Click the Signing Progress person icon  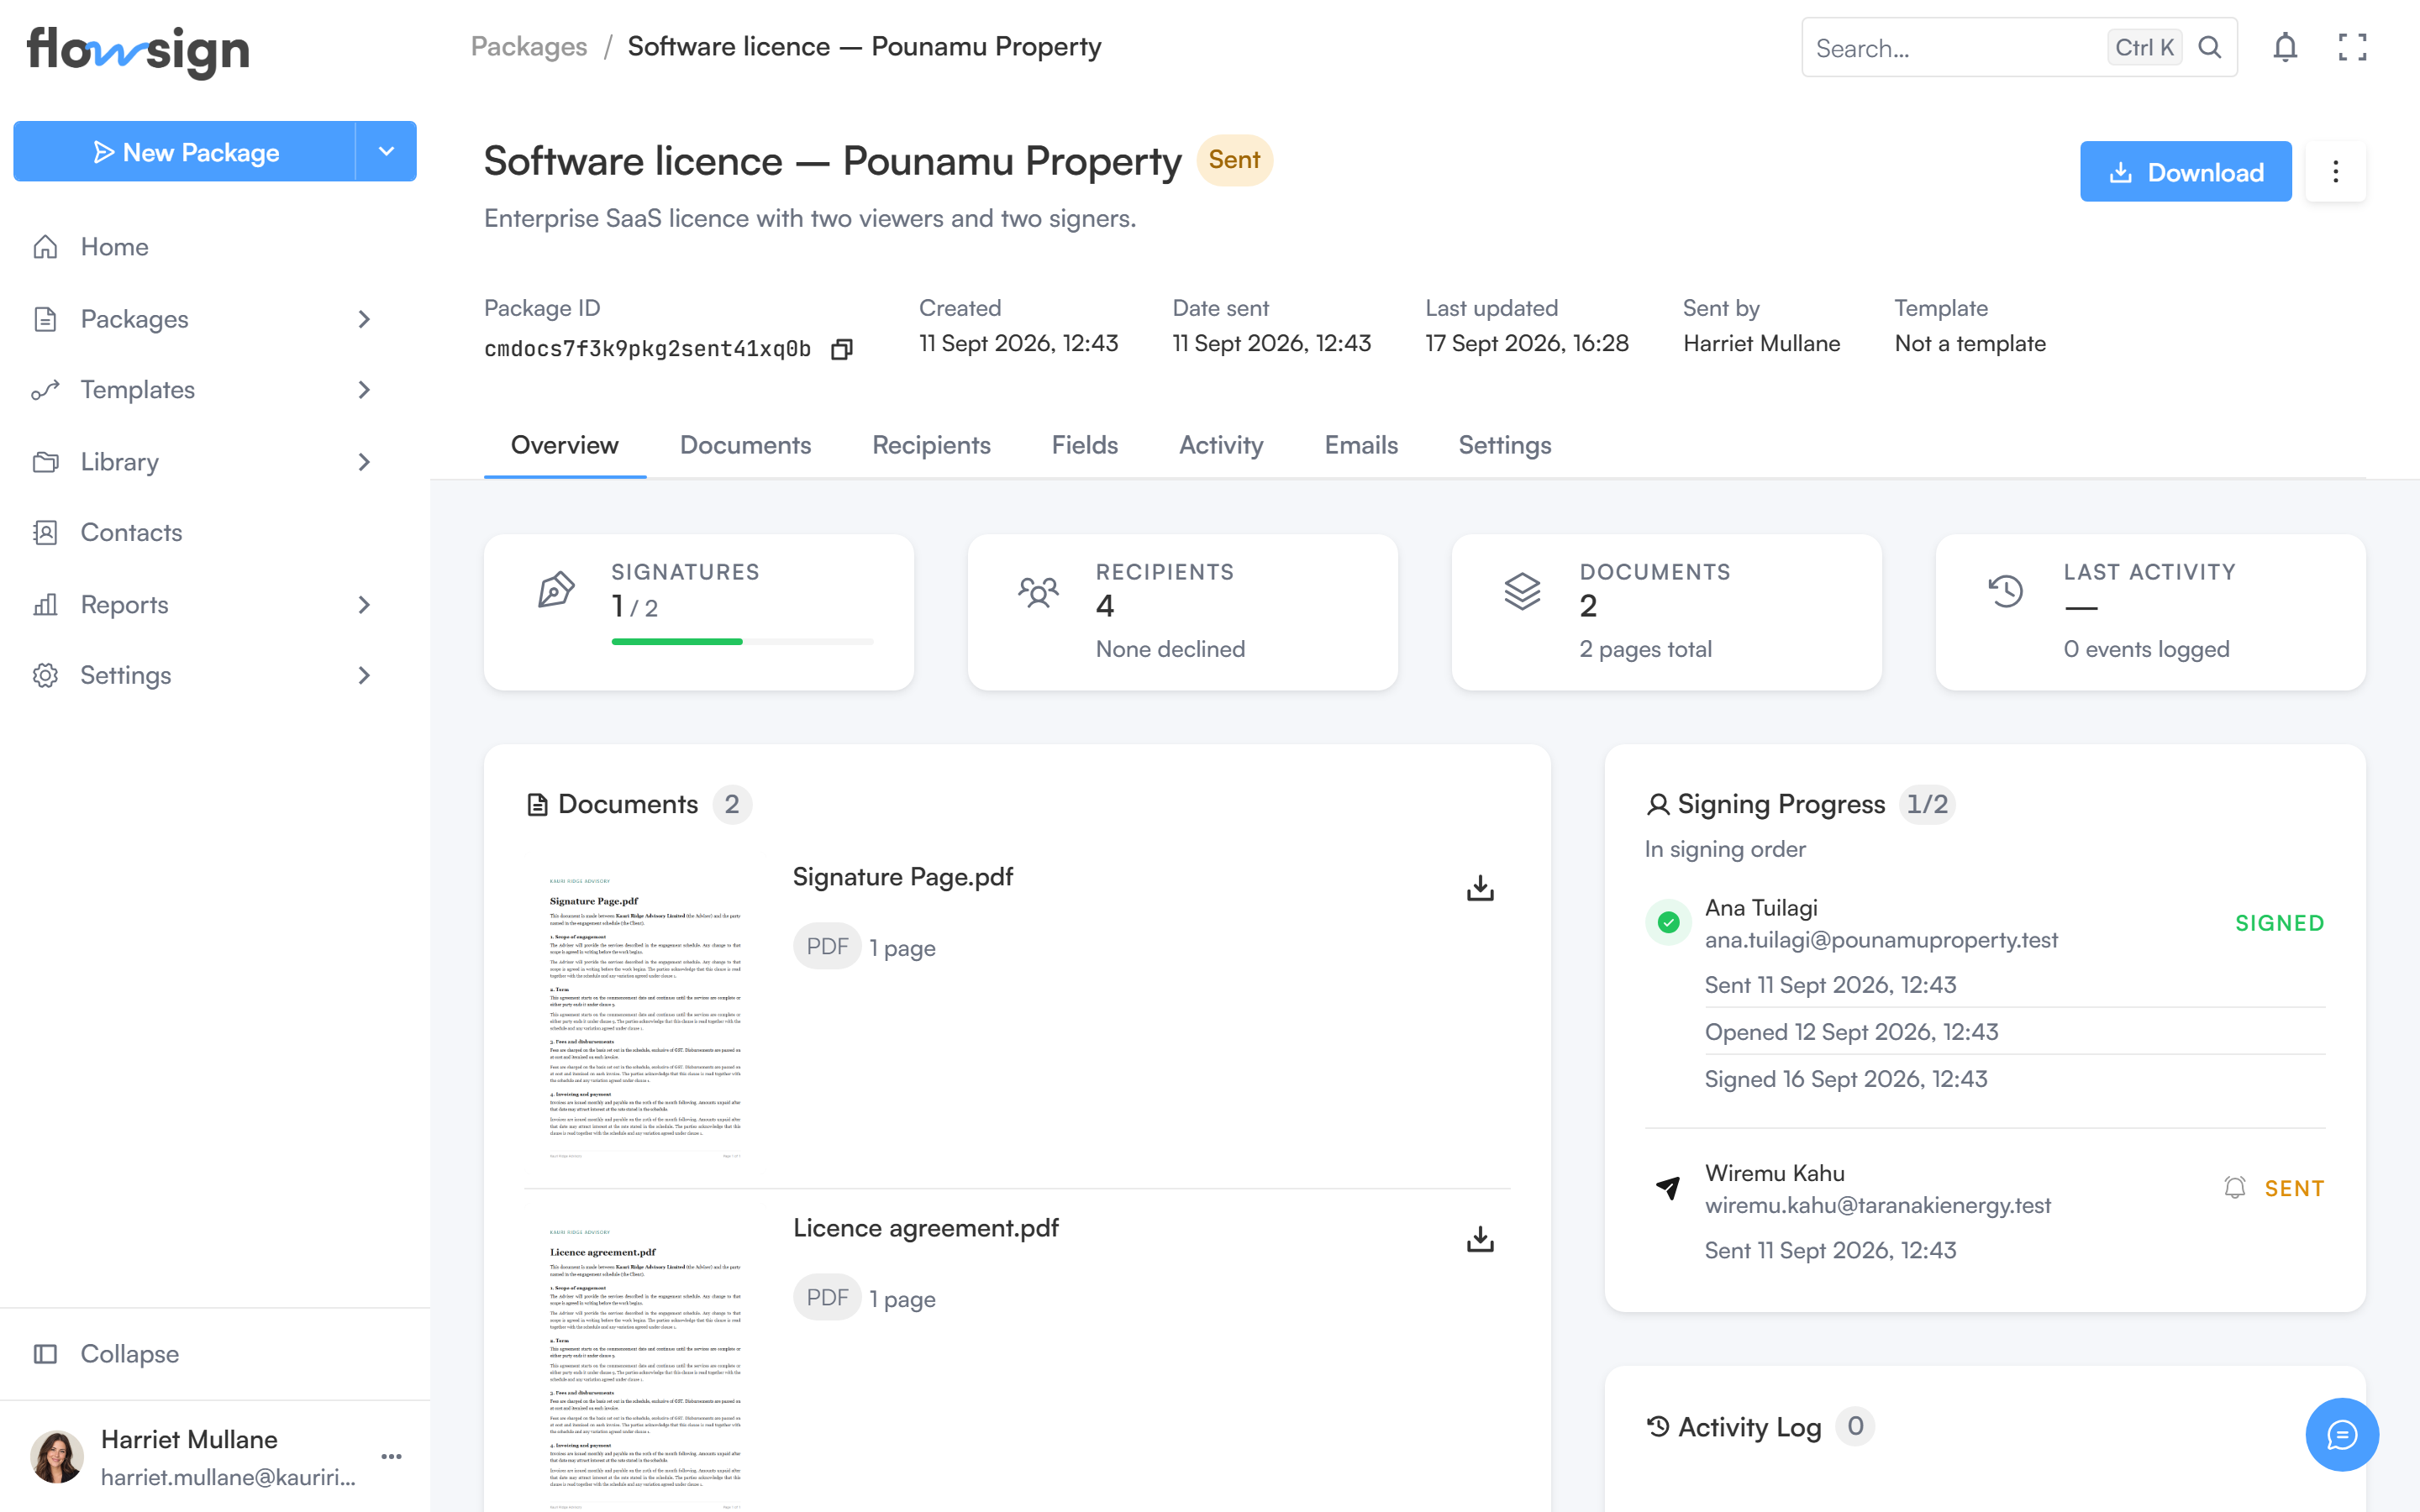[1658, 804]
